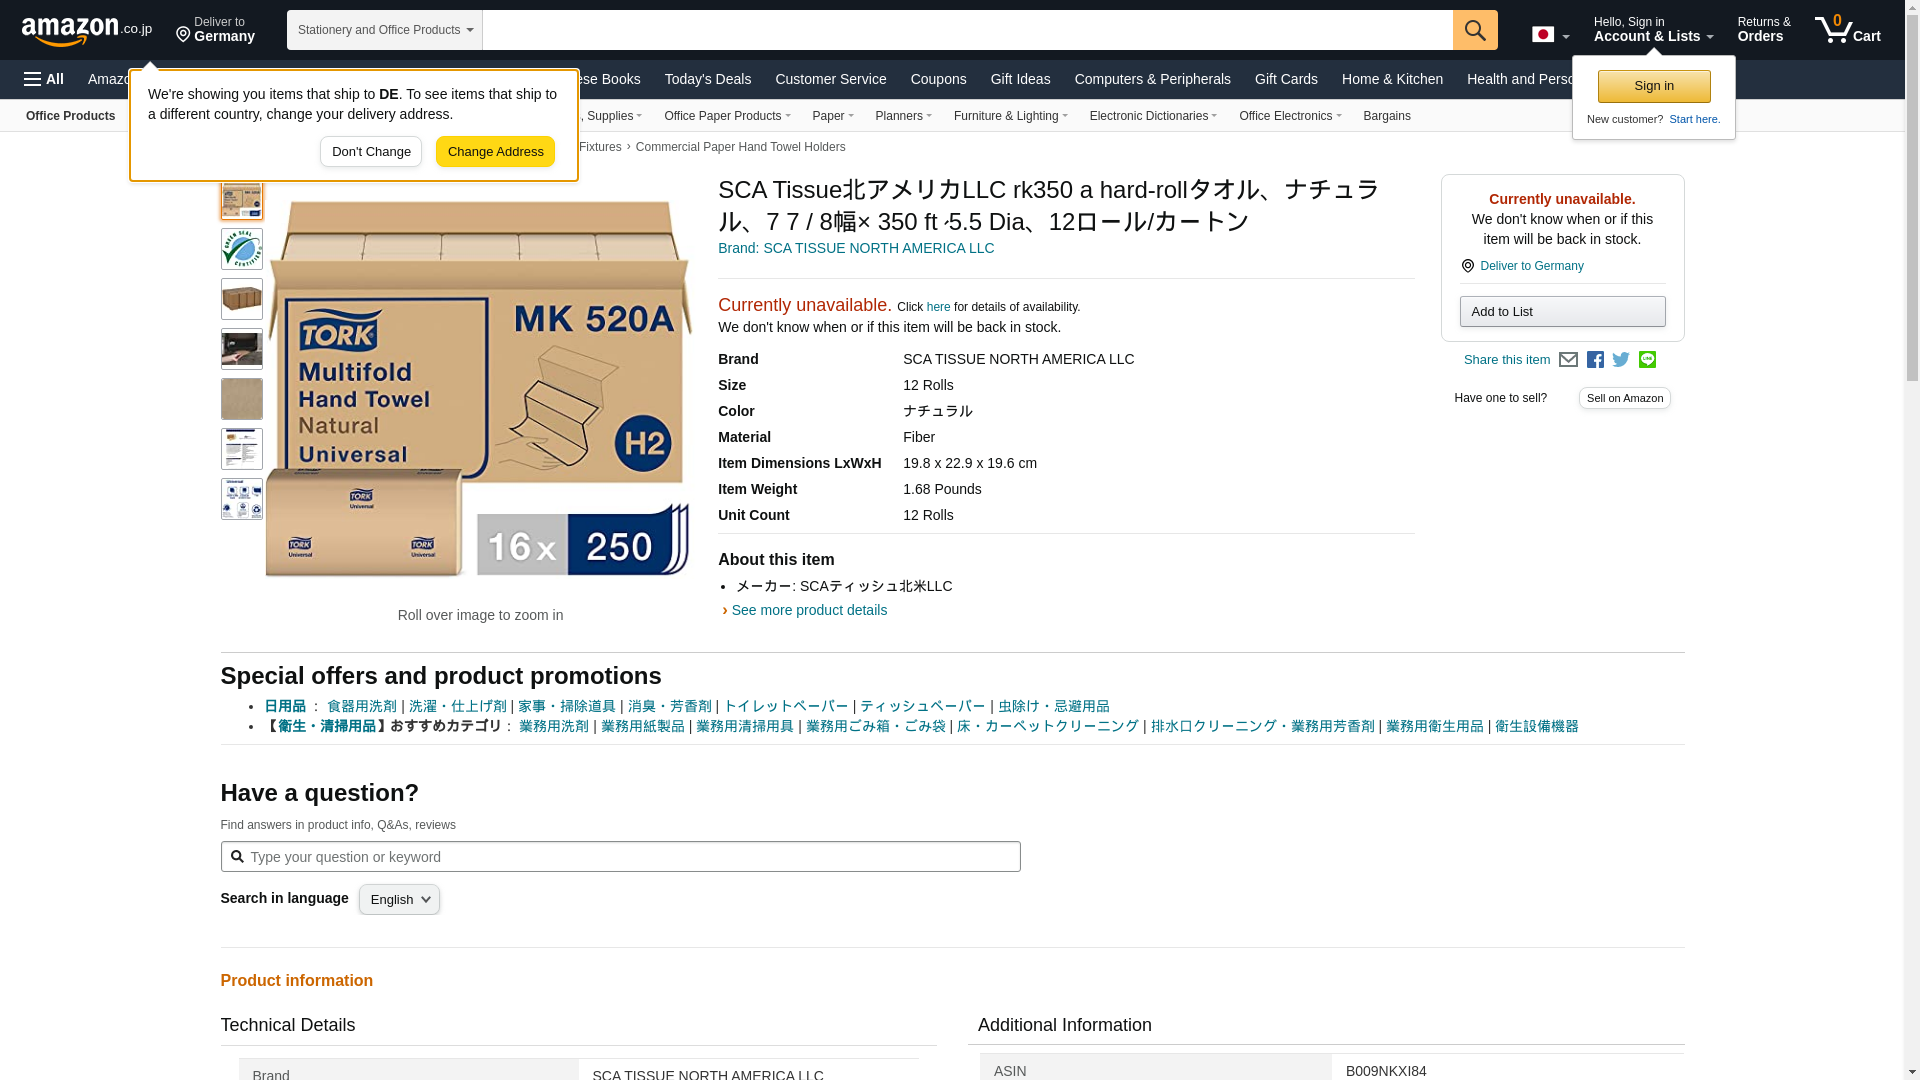Image resolution: width=1920 pixels, height=1080 pixels.
Task: Expand the Stationery and Office Products search category
Action: (385, 30)
